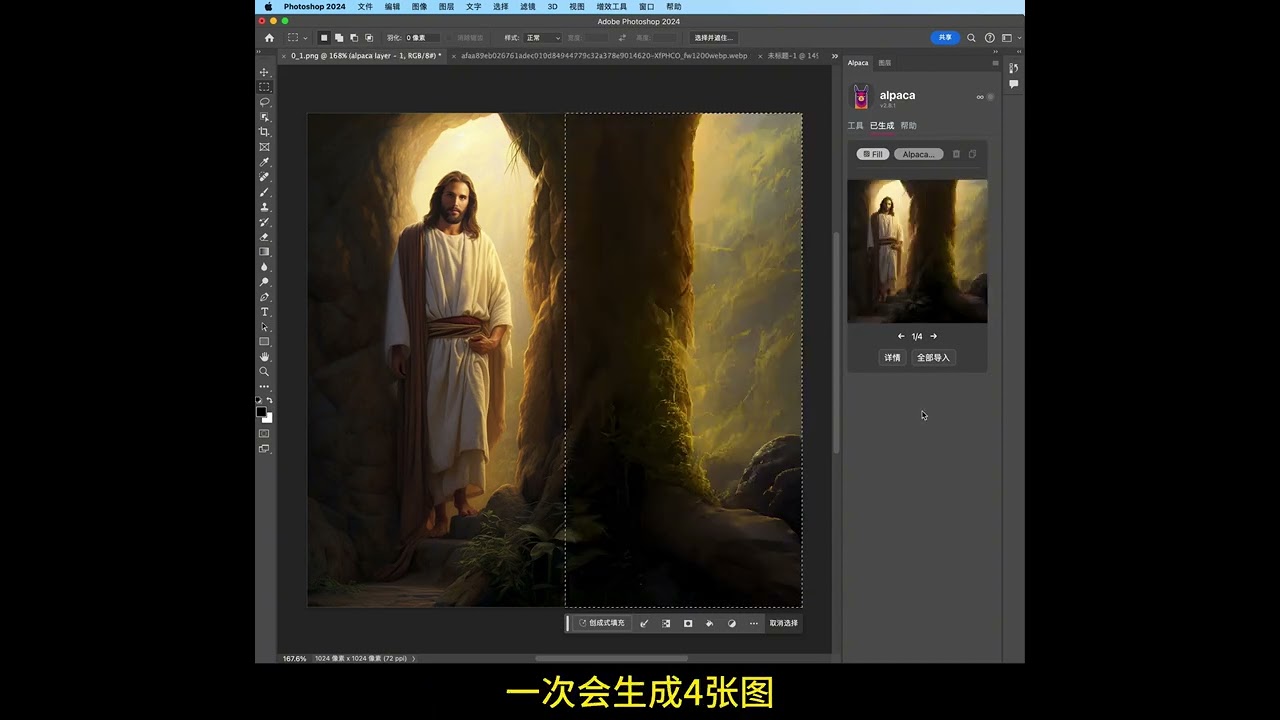Open the Alpaca panel options menu
This screenshot has width=1280, height=720.
995,63
